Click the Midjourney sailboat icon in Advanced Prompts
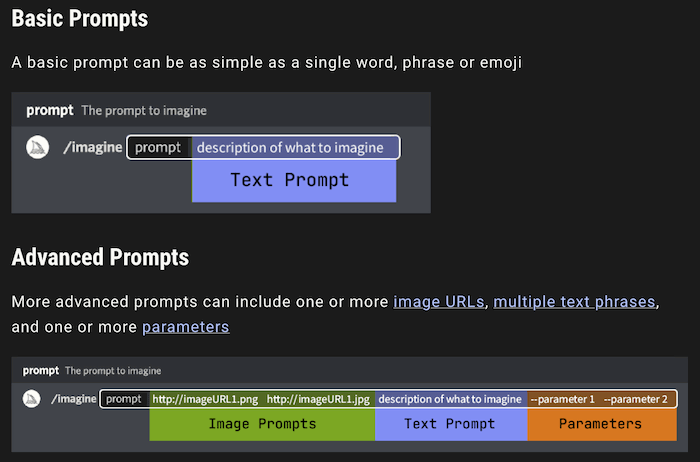Image resolution: width=700 pixels, height=462 pixels. [x=33, y=399]
